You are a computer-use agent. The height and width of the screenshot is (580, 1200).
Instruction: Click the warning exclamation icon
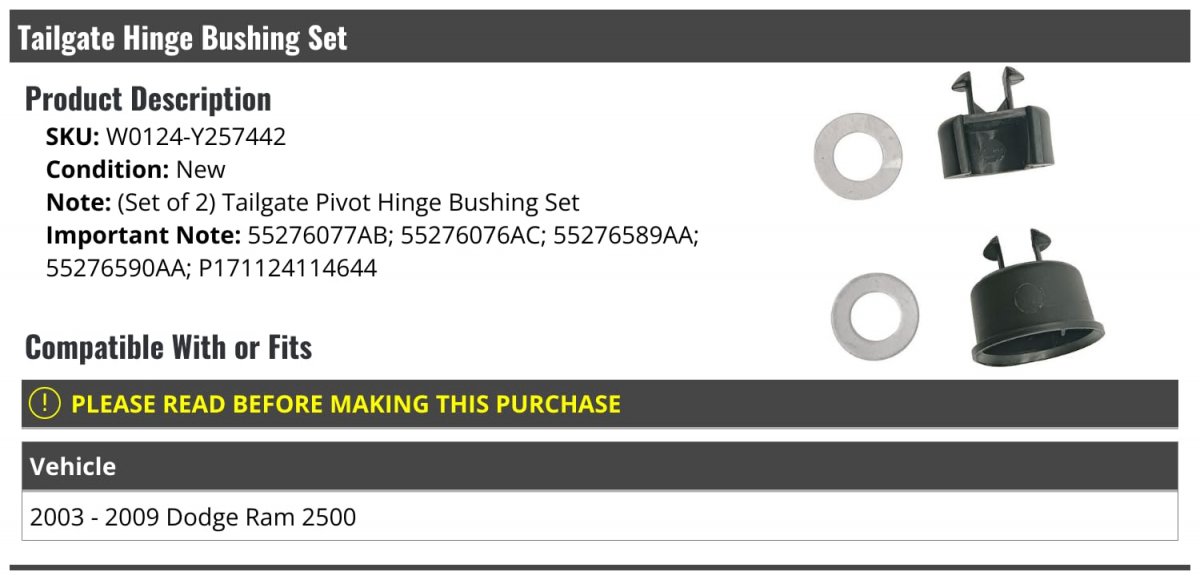click(44, 404)
